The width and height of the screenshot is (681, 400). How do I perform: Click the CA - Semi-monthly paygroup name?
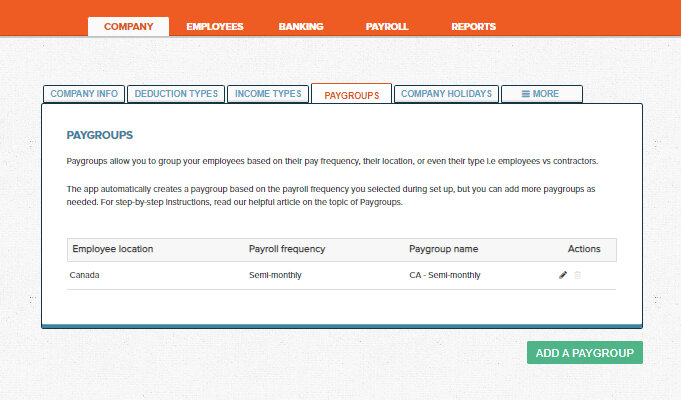tap(444, 275)
